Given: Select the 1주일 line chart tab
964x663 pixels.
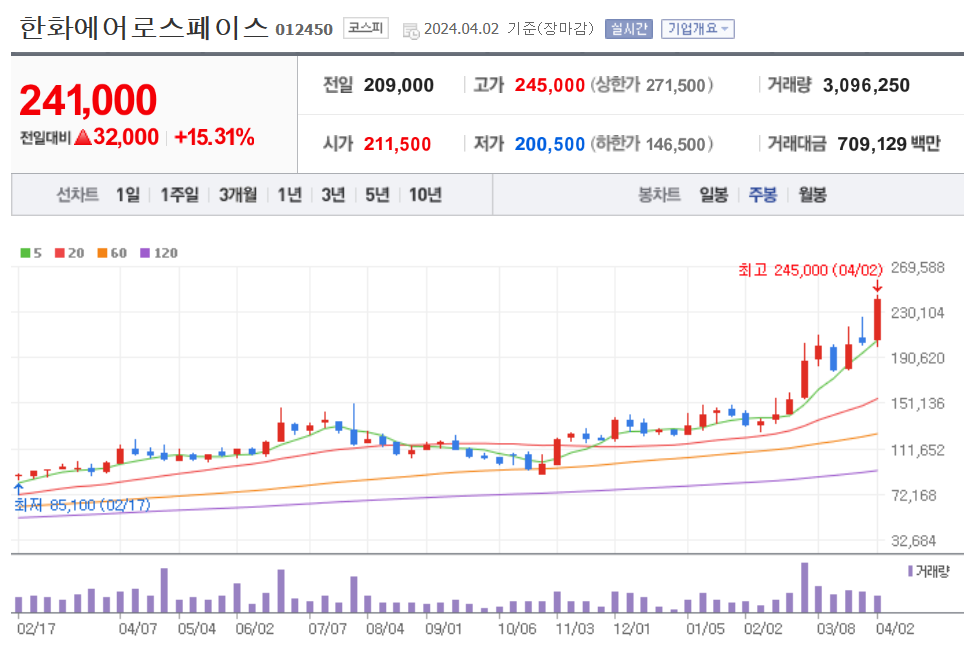Looking at the screenshot, I should [180, 195].
